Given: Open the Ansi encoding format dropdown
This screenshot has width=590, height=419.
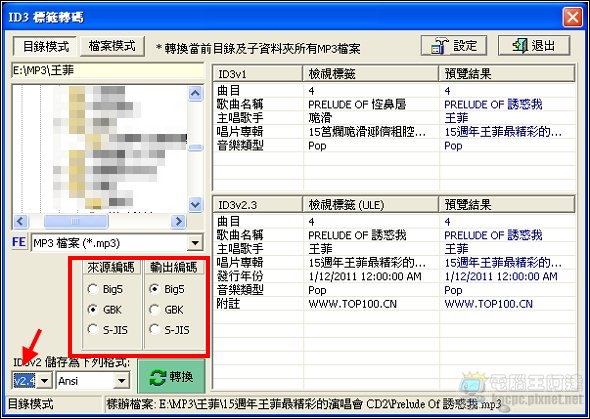Looking at the screenshot, I should tap(121, 381).
